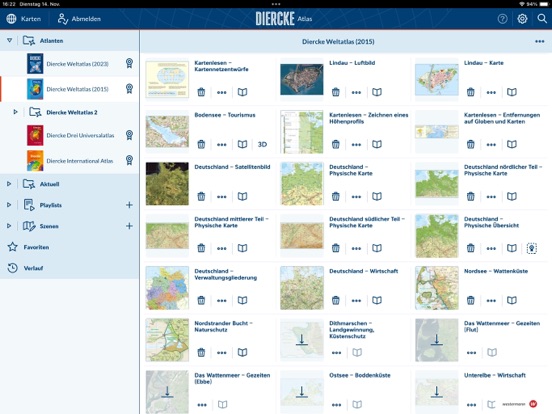Collapse the Atlanten section
552x414 pixels.
(x=10, y=40)
